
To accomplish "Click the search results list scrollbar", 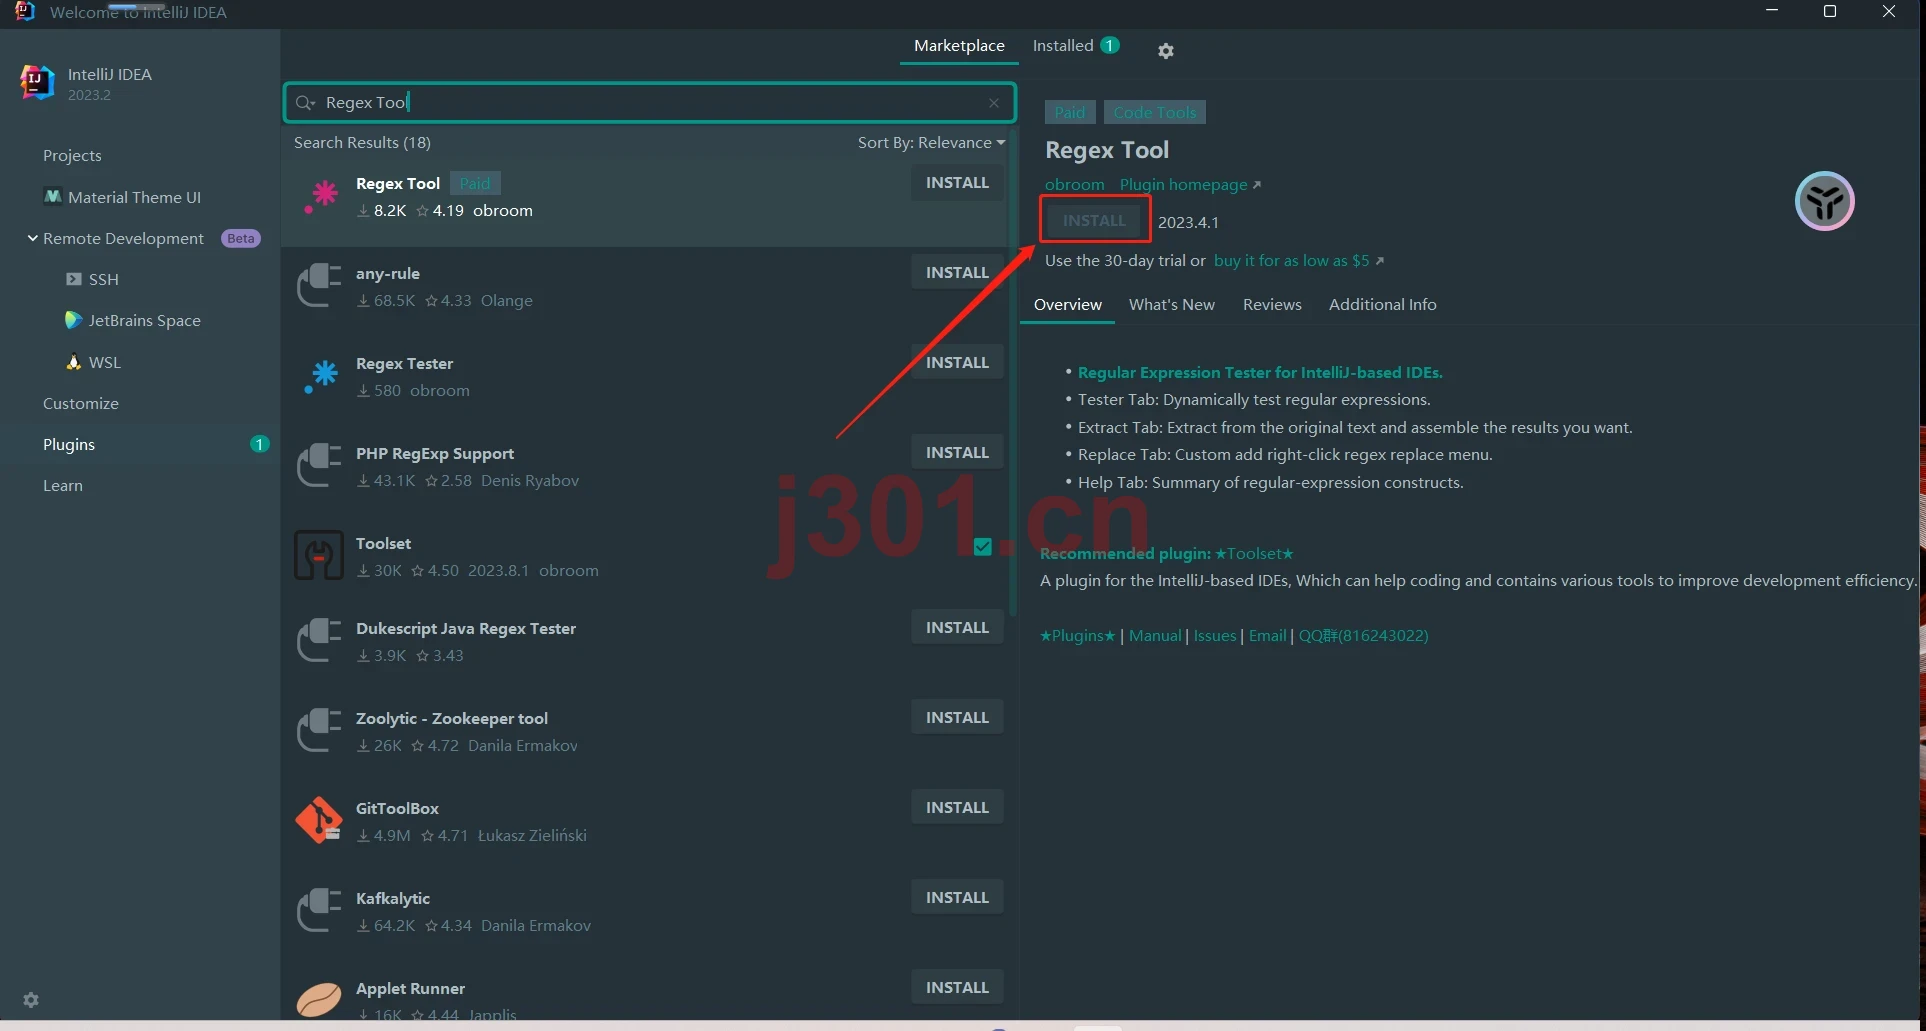I will coord(1013,372).
